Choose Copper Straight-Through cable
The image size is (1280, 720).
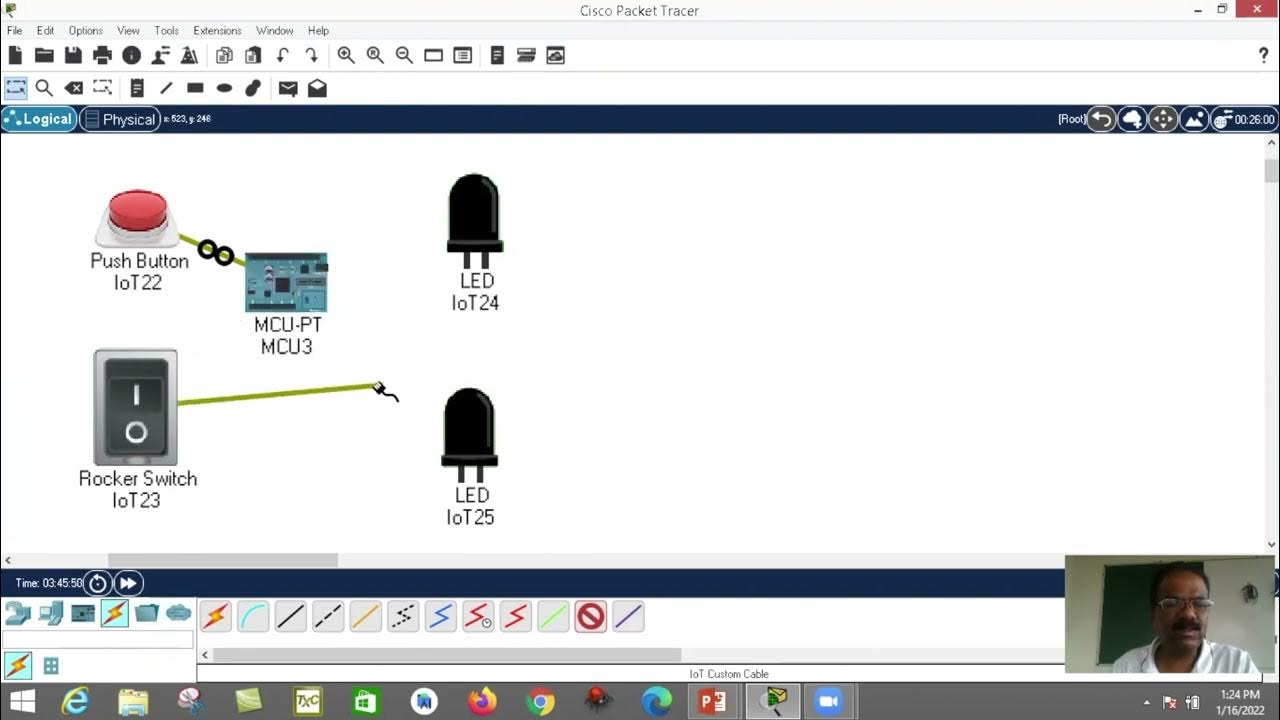click(x=291, y=617)
